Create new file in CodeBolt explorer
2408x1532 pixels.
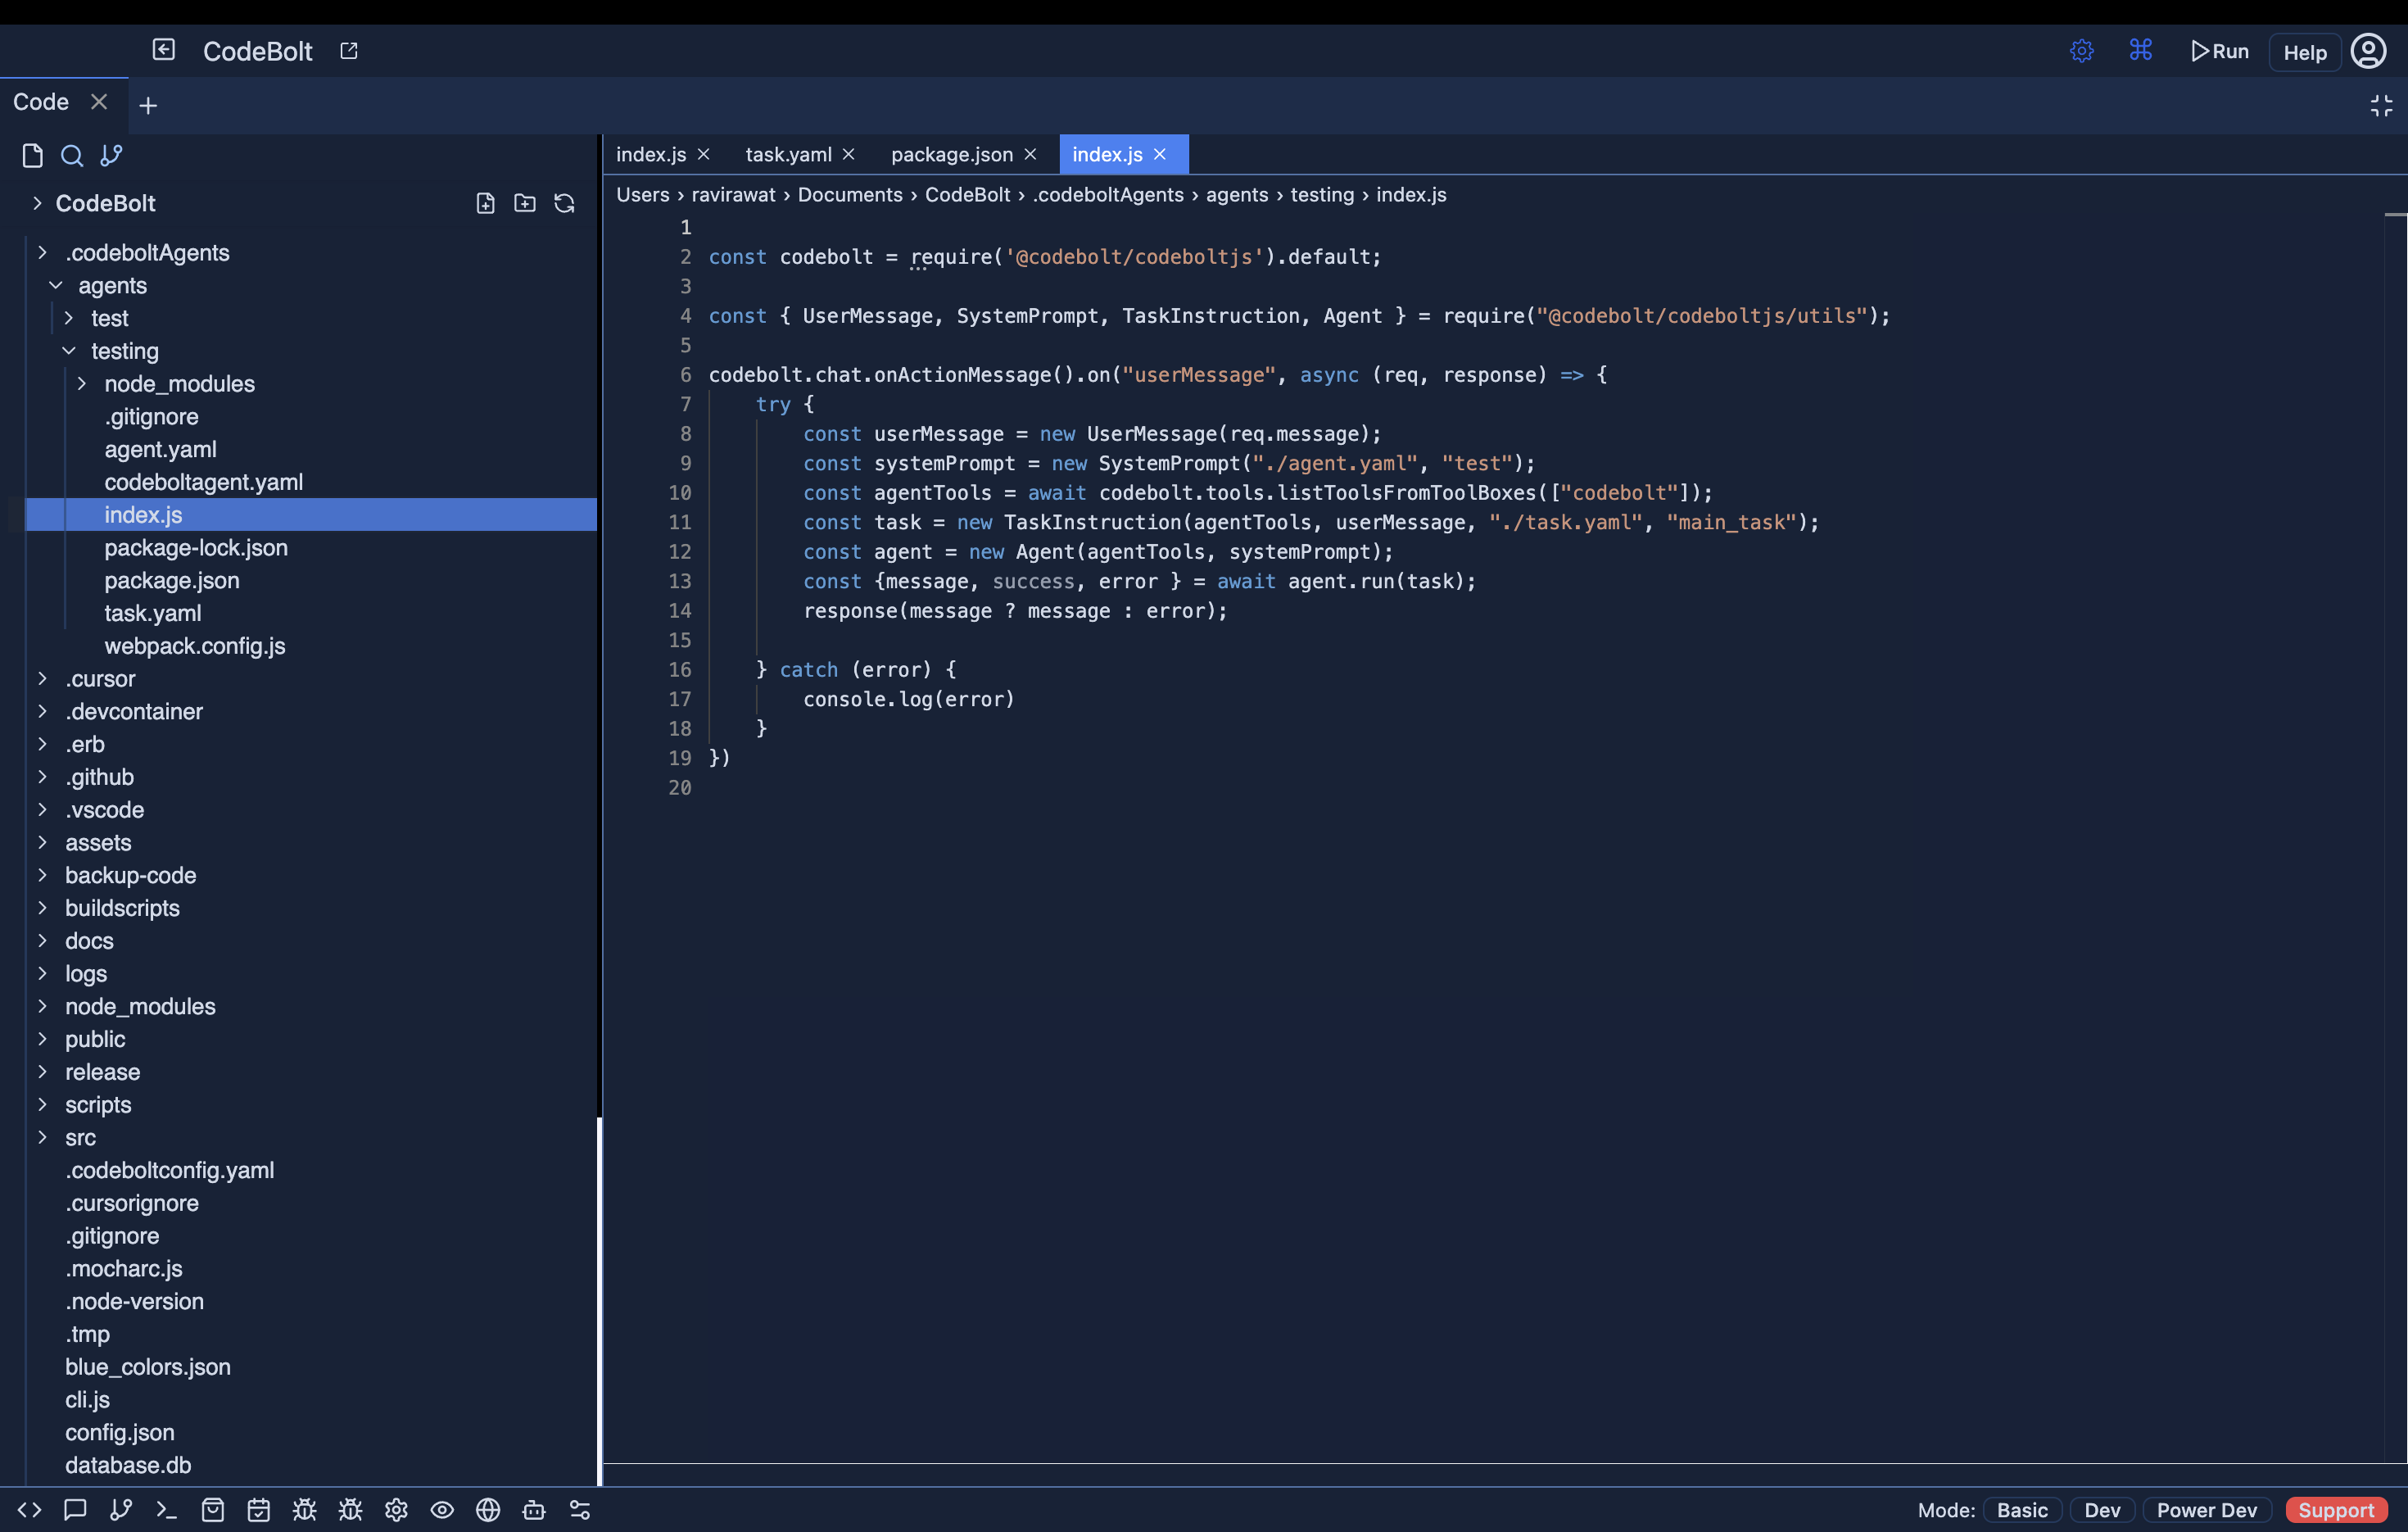coord(485,203)
